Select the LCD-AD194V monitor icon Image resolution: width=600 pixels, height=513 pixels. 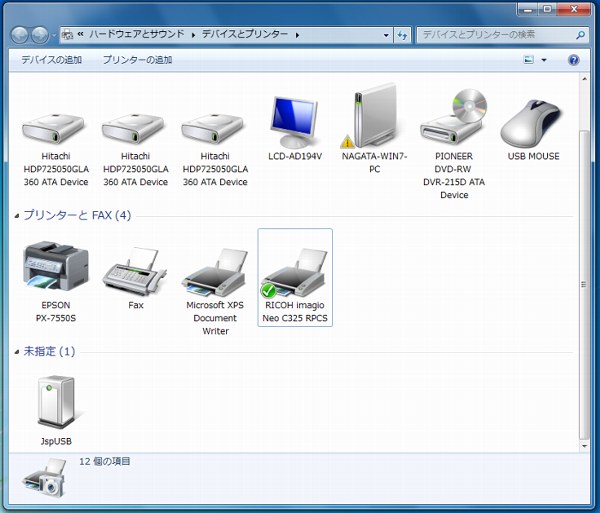tap(295, 122)
